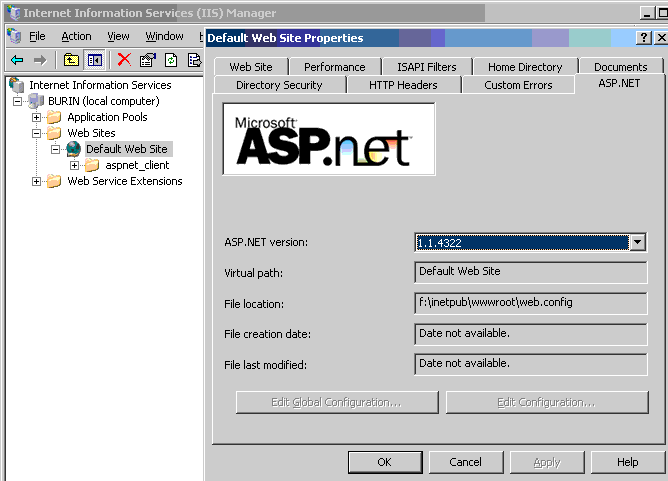The width and height of the screenshot is (668, 481).
Task: Open the Action menu
Action: pos(76,36)
